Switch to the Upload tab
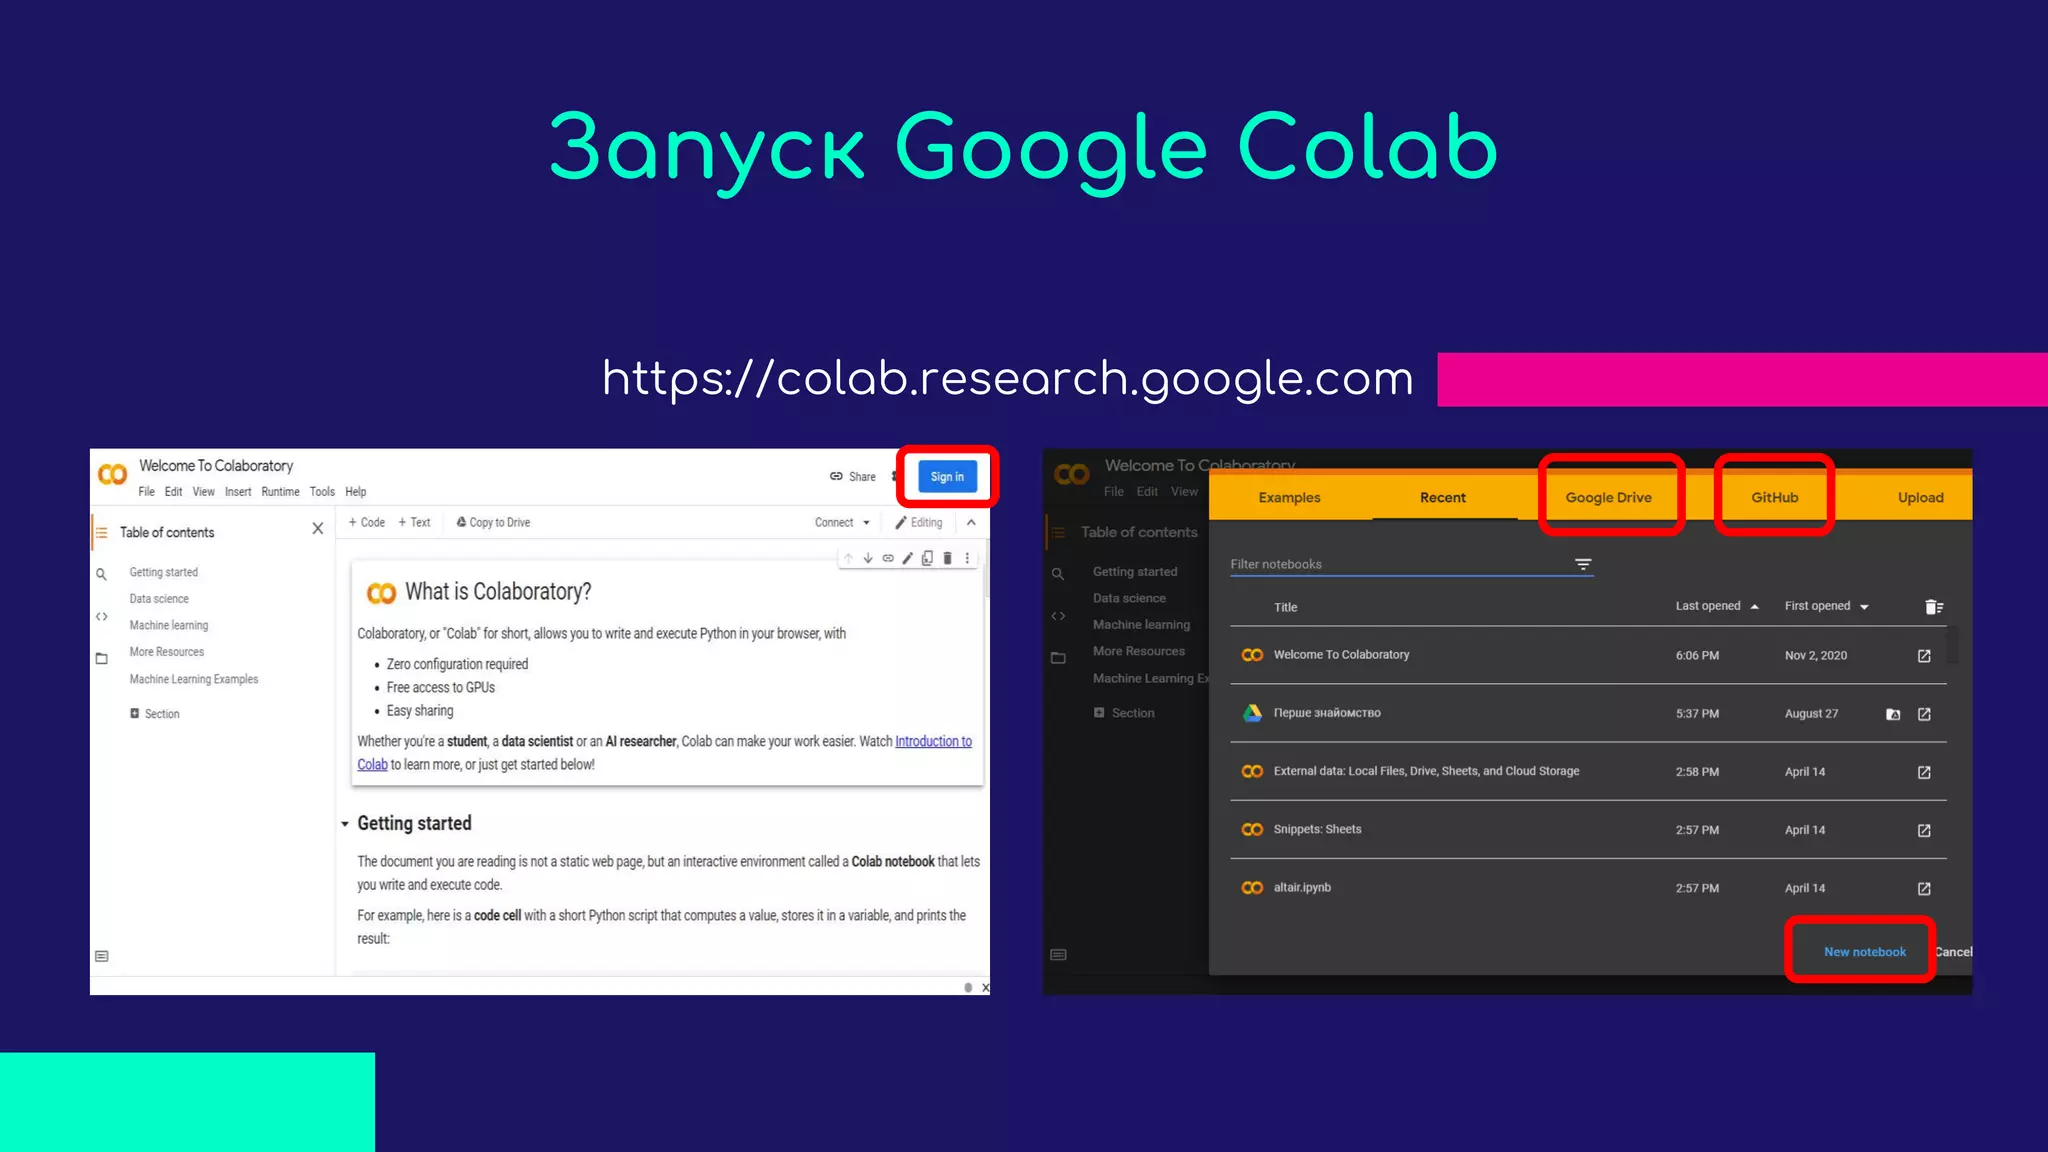Viewport: 2048px width, 1152px height. 1920,497
